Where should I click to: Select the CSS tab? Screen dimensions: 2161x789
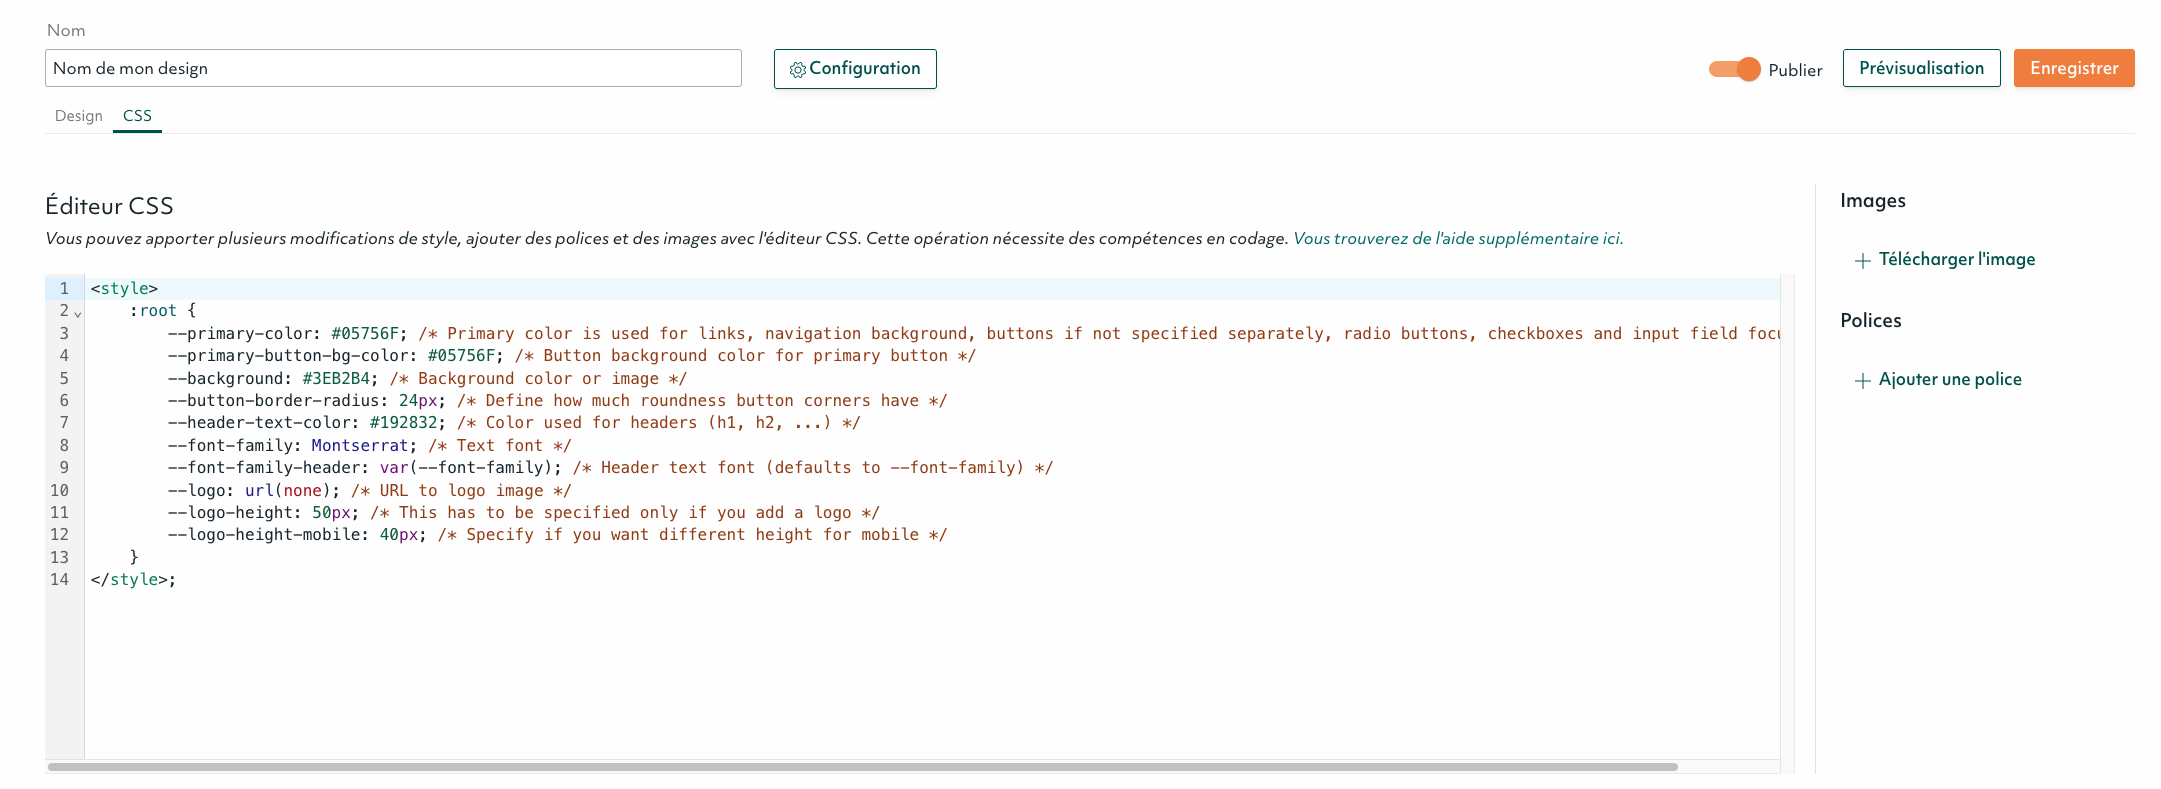point(137,116)
